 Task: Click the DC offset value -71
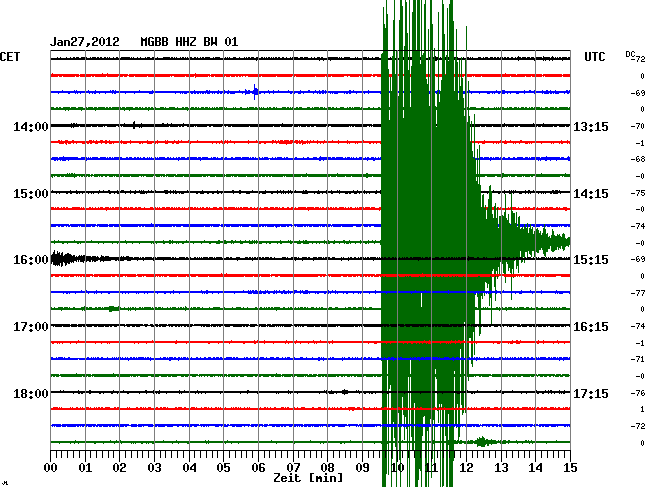[x=638, y=359]
